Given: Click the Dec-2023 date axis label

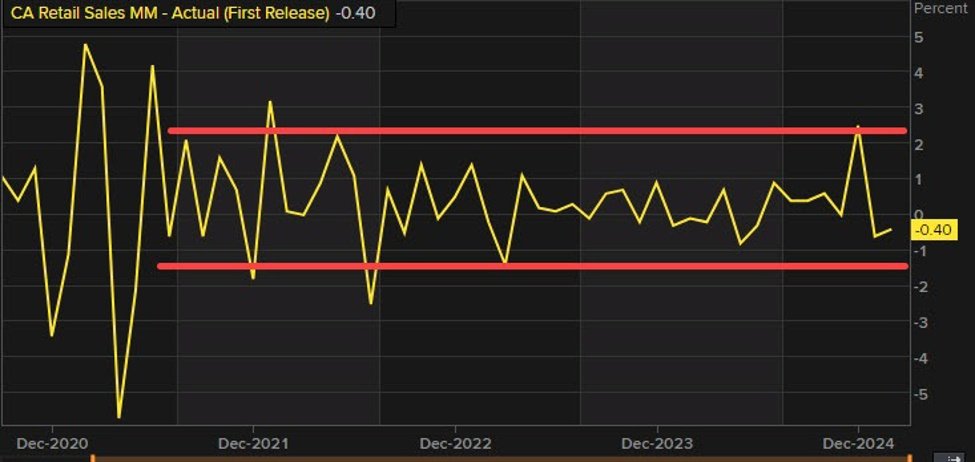Looking at the screenshot, I should coord(655,442).
